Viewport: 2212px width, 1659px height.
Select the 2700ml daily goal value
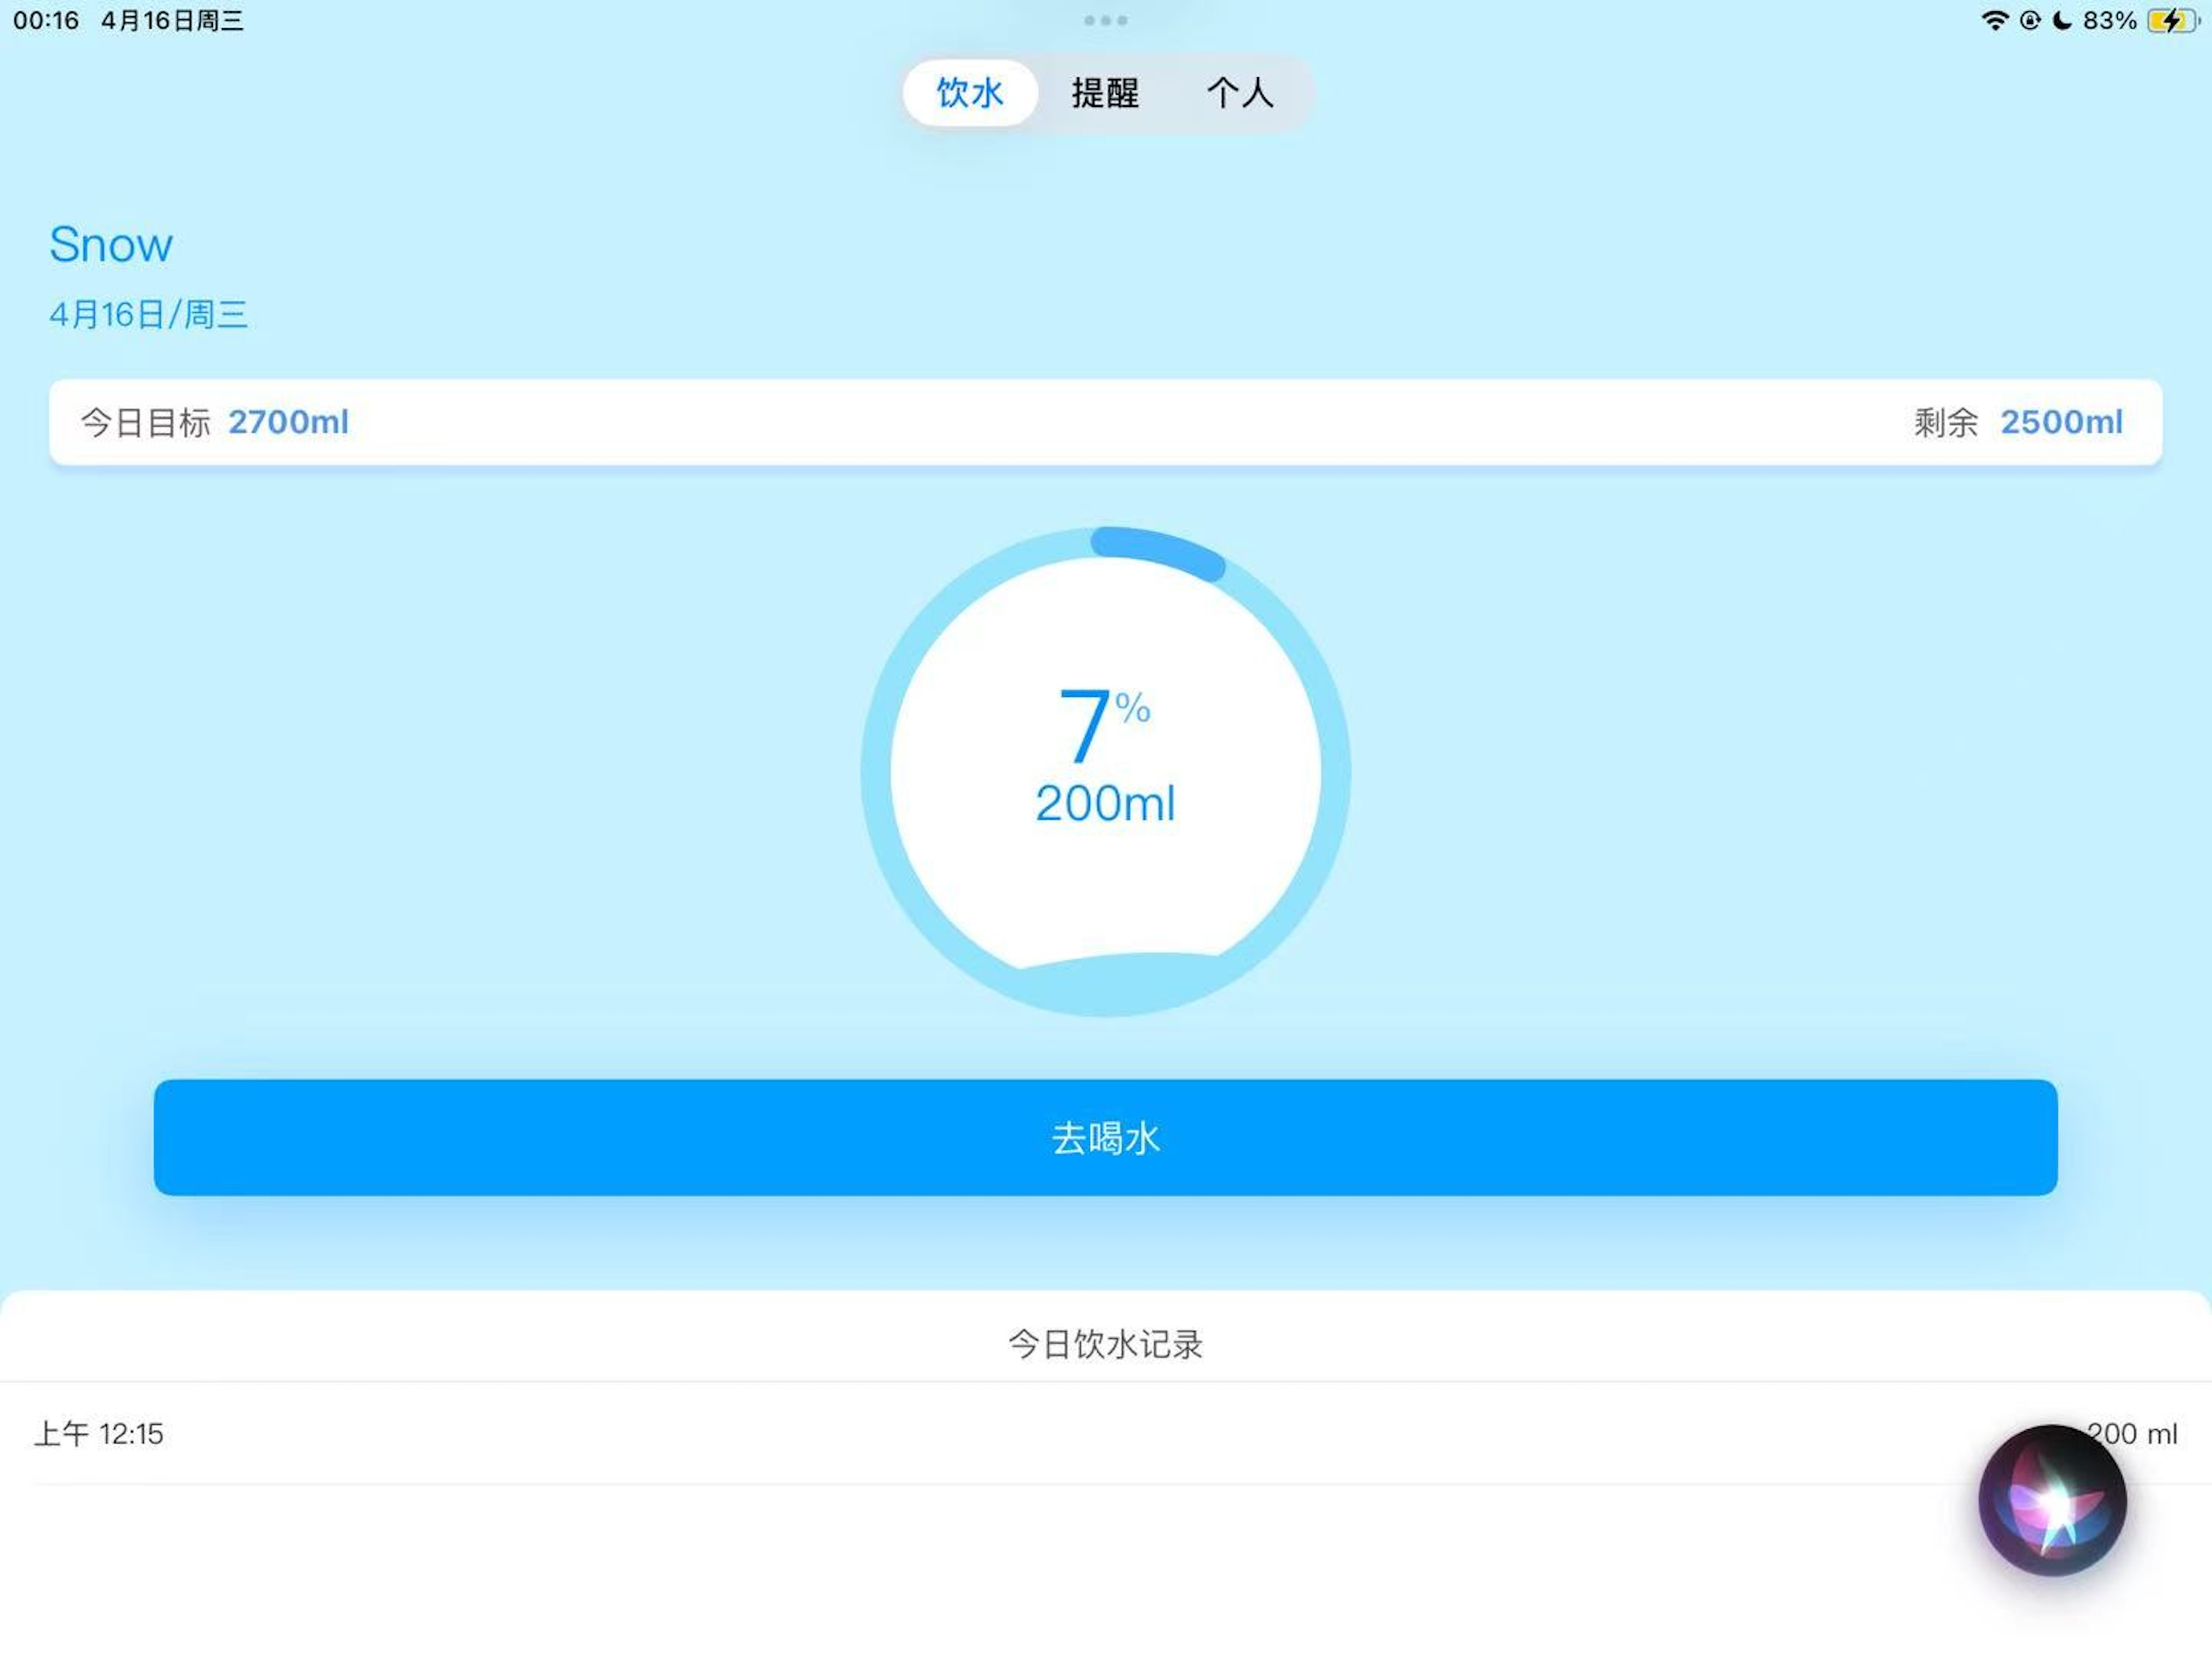point(288,422)
